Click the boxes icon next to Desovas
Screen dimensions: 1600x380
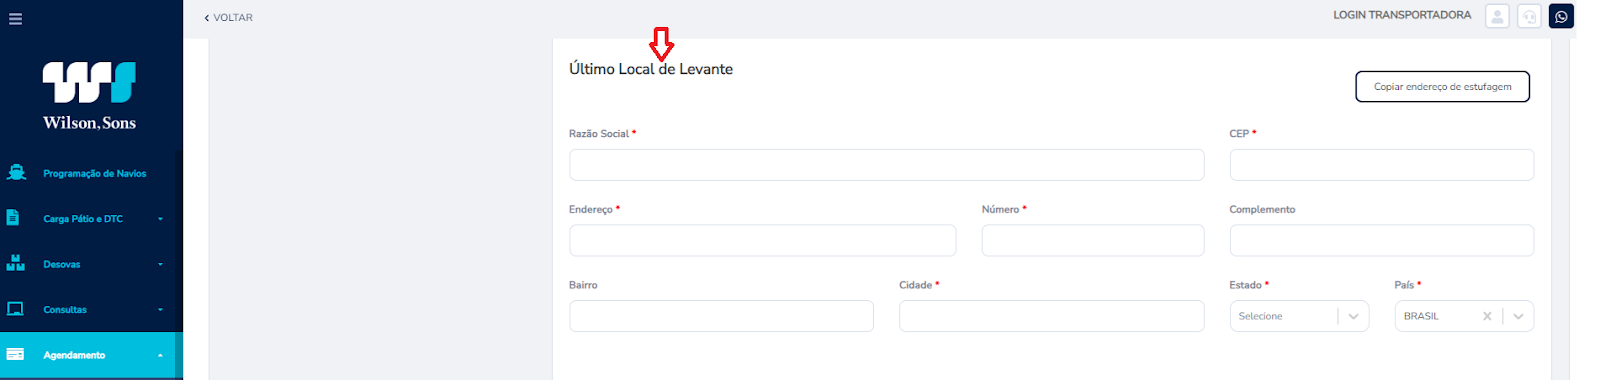coord(15,263)
